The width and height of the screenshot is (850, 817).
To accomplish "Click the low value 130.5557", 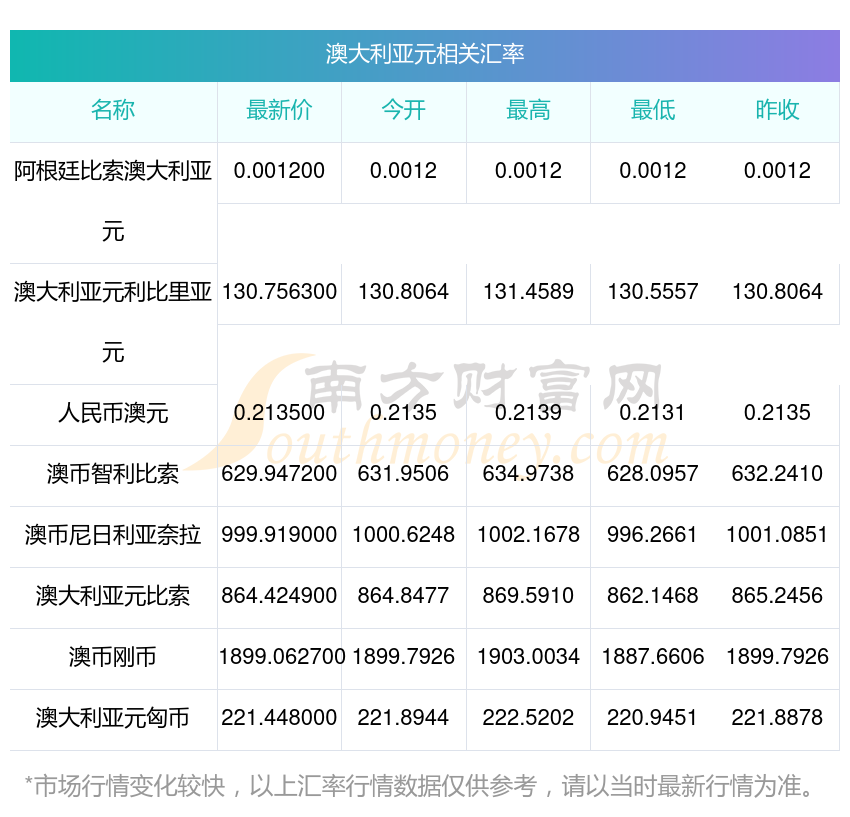I will pyautogui.click(x=653, y=292).
